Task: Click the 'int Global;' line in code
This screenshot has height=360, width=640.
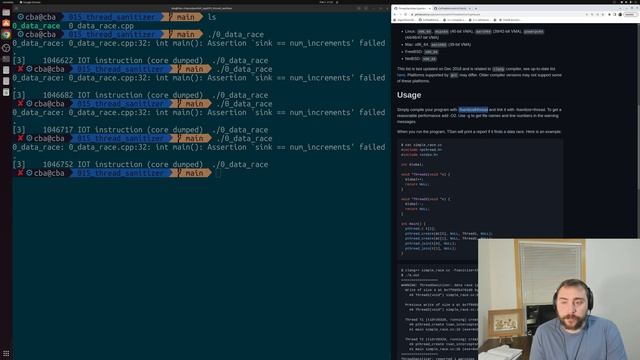Action: point(412,164)
